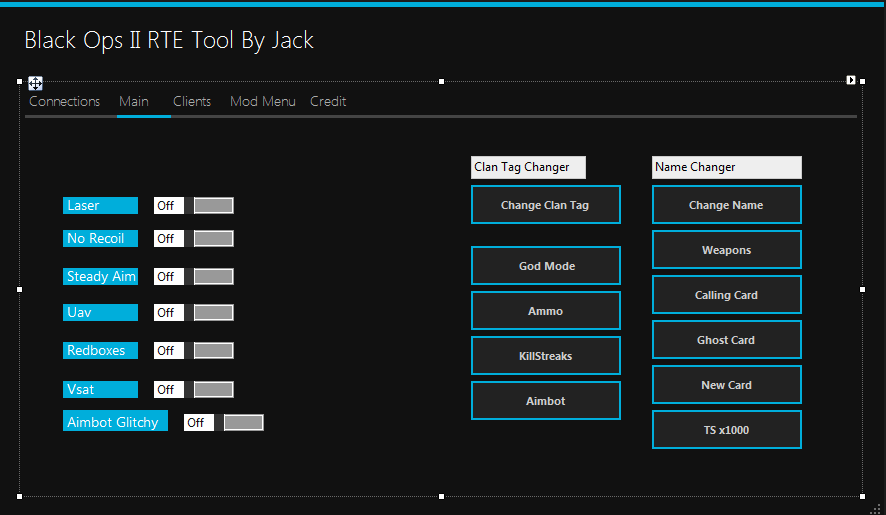Toggle the No Recoil switch
Image resolution: width=886 pixels, height=515 pixels.
[x=193, y=239]
